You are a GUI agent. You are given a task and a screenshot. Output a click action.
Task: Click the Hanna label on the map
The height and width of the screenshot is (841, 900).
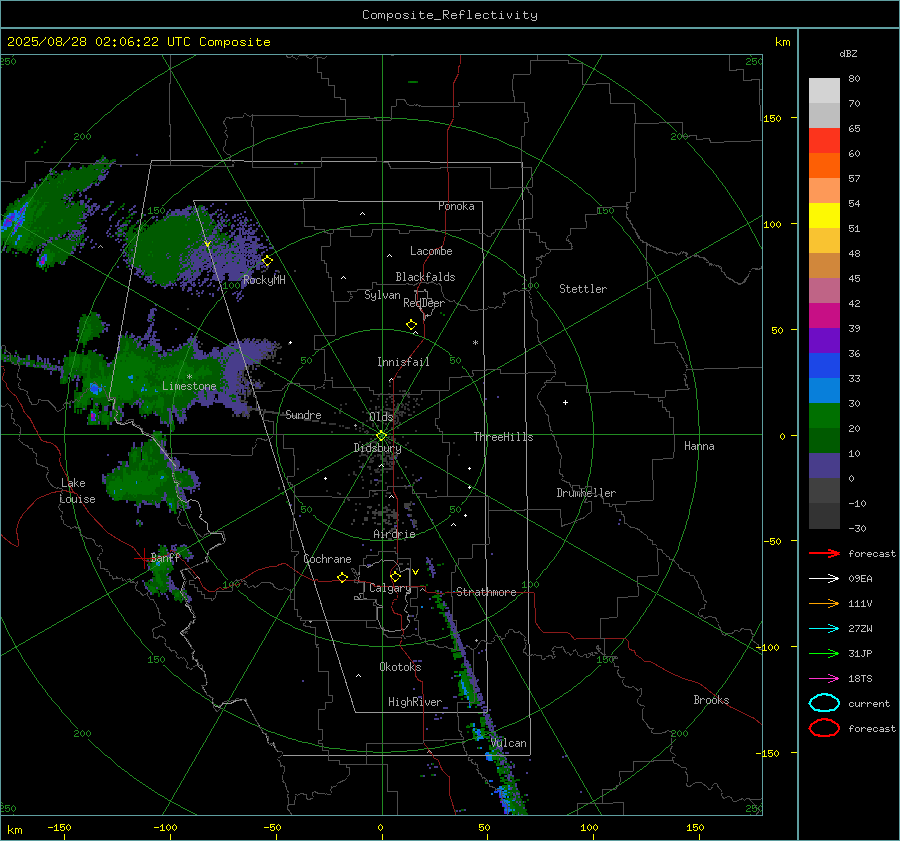click(699, 446)
